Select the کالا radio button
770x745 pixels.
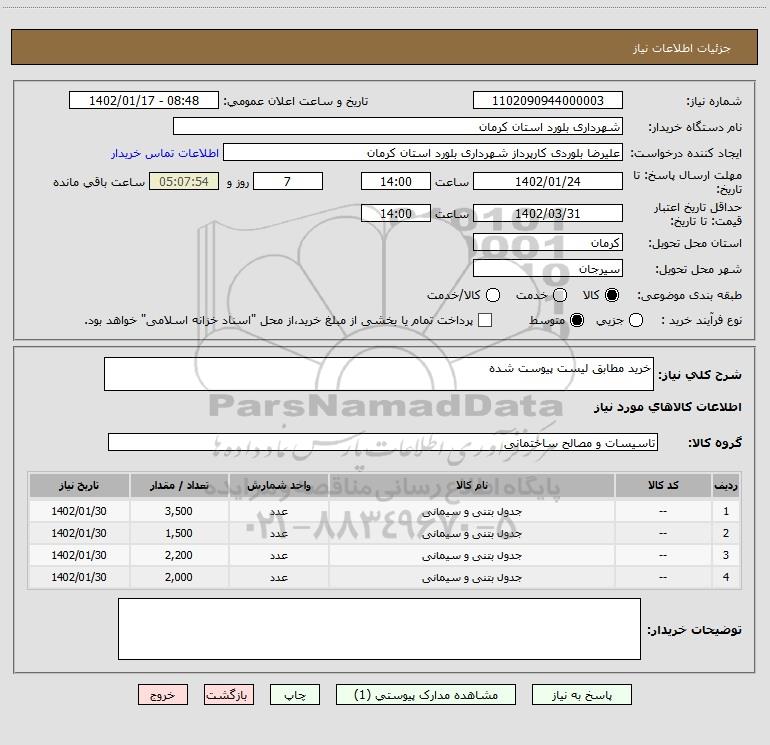click(612, 295)
